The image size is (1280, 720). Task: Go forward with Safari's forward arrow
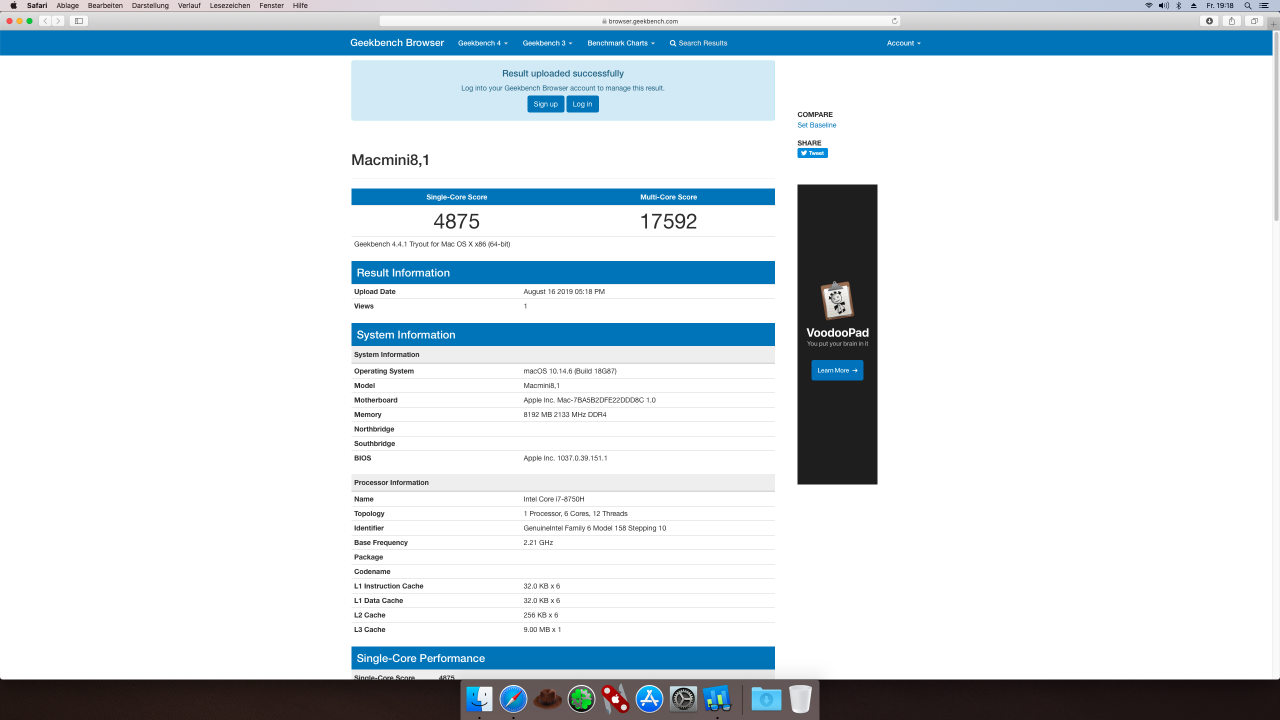(x=58, y=20)
